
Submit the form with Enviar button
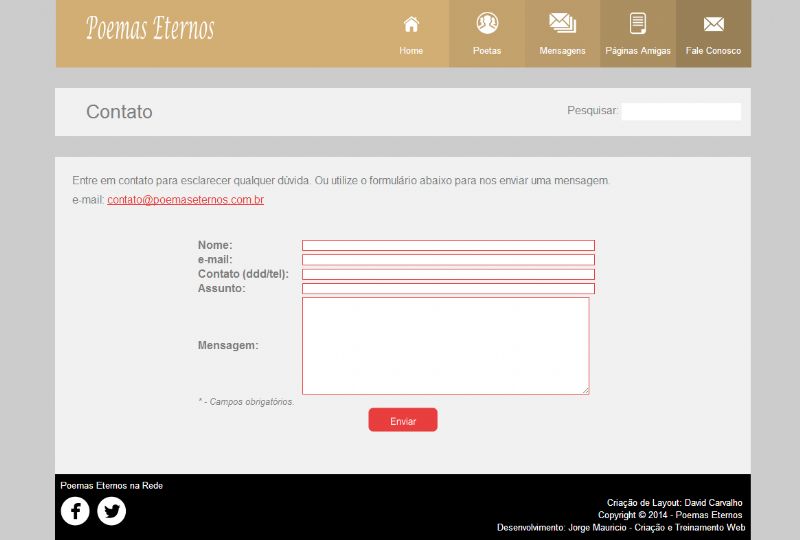tap(403, 420)
